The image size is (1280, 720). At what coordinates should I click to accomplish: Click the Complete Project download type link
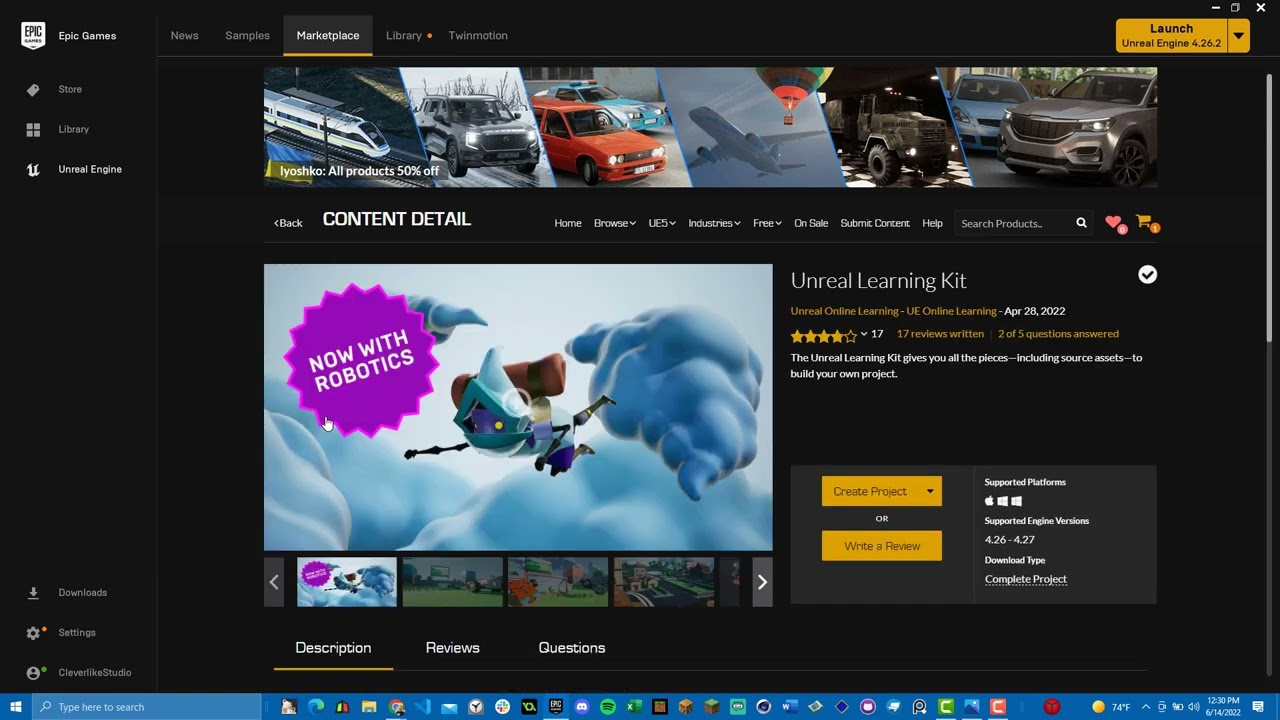(x=1026, y=579)
